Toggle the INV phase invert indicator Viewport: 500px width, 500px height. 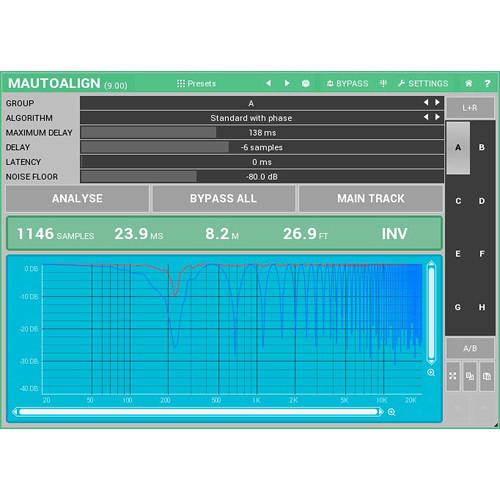394,234
